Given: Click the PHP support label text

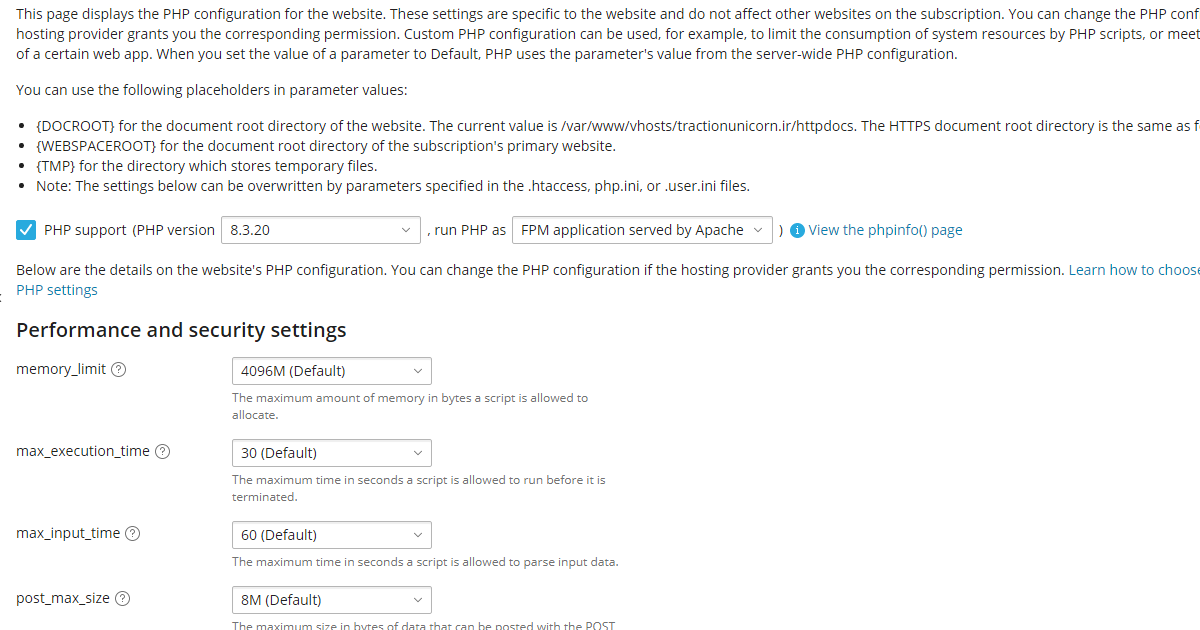Looking at the screenshot, I should (x=85, y=230).
